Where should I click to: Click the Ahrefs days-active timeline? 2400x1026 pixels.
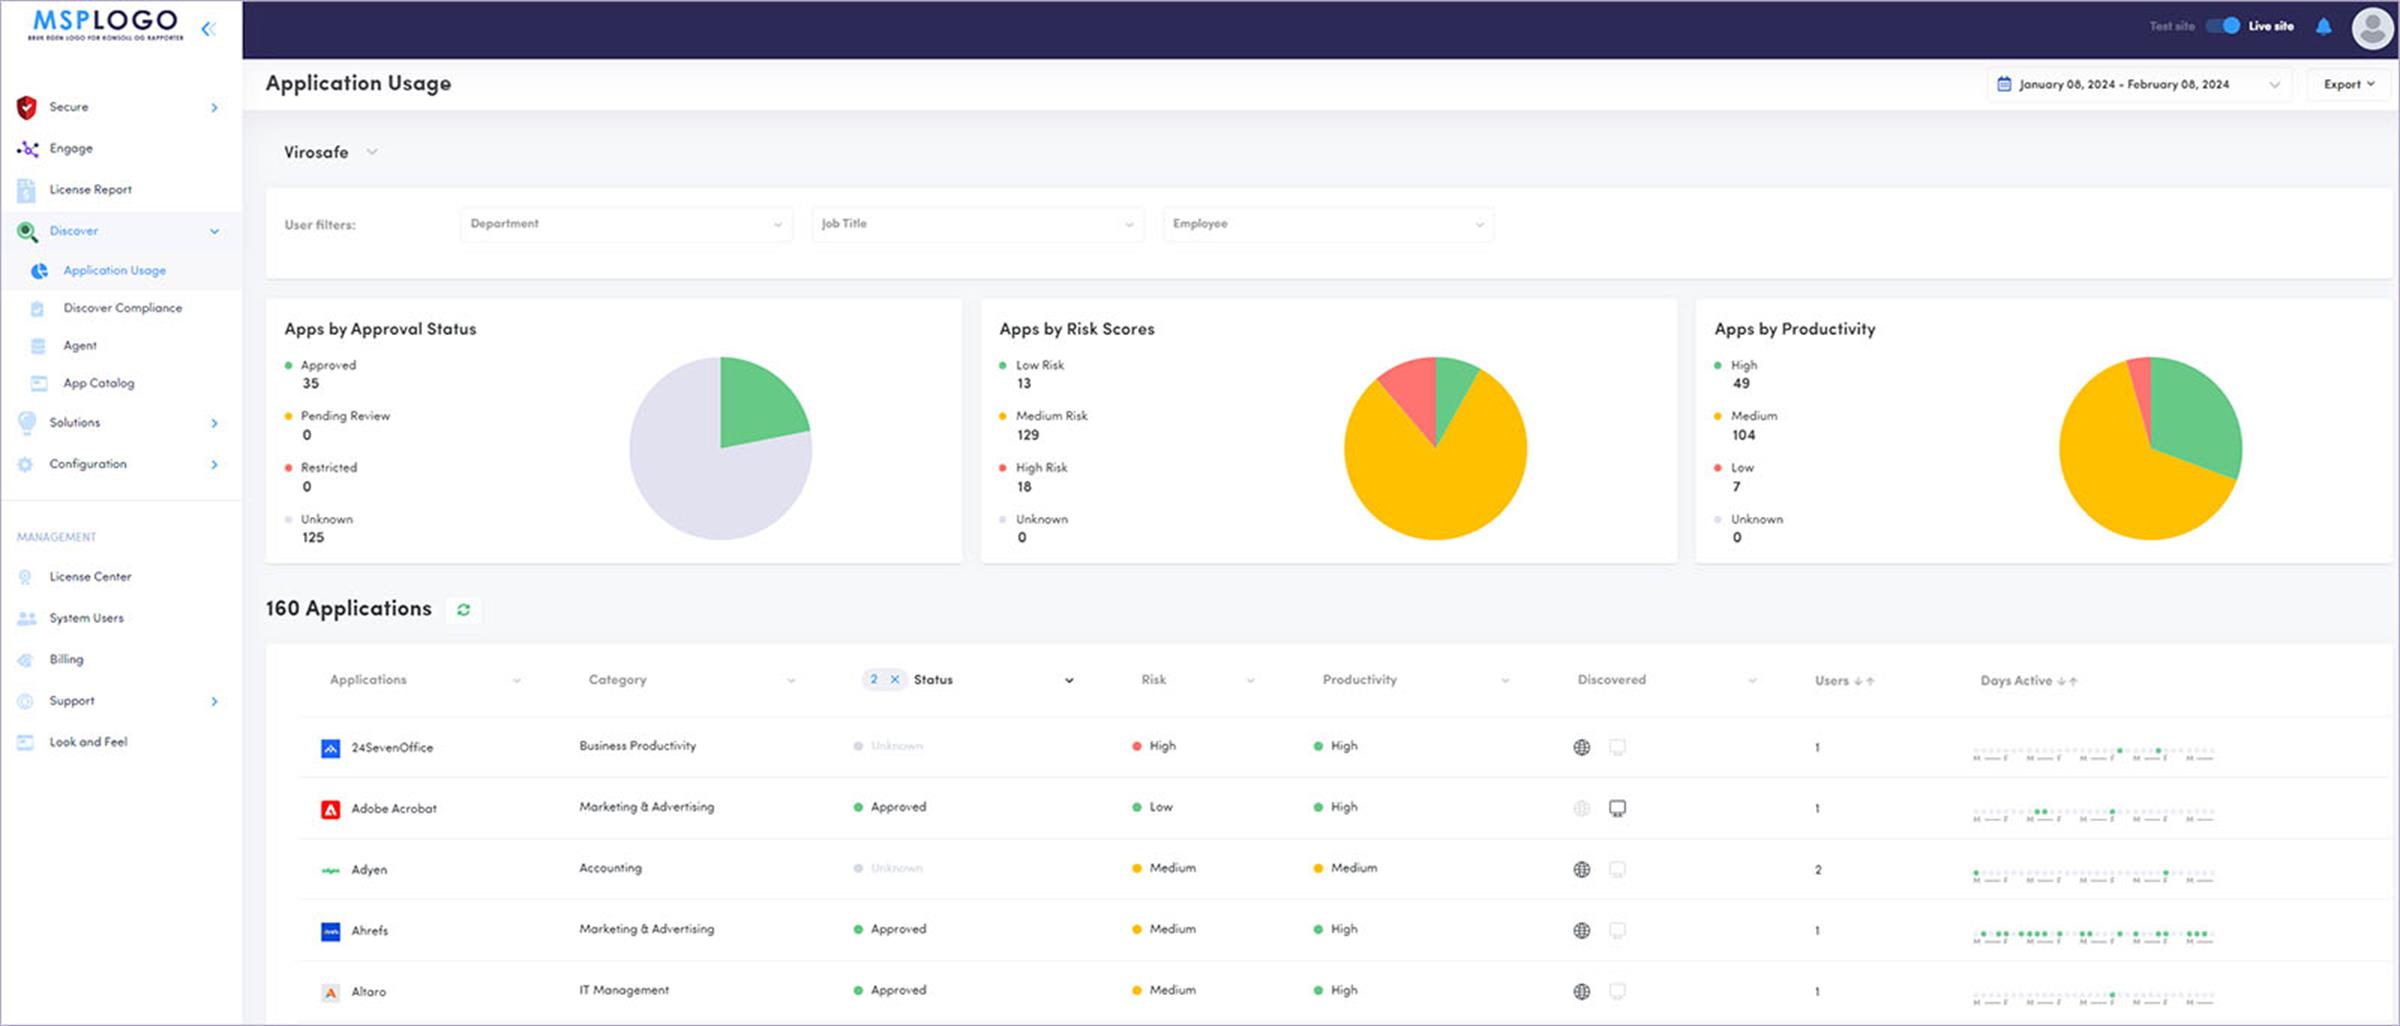2094,936
